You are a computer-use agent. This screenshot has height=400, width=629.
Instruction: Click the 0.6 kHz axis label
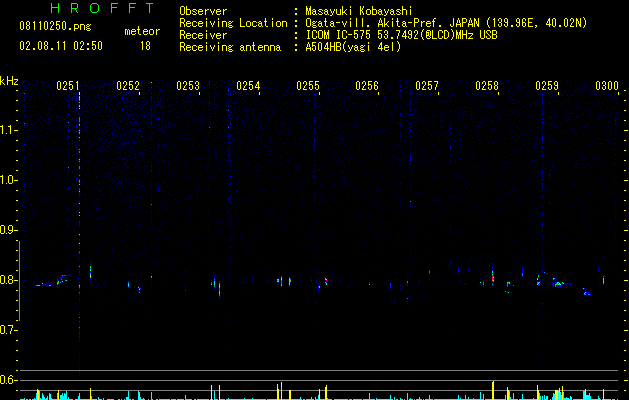(8, 380)
